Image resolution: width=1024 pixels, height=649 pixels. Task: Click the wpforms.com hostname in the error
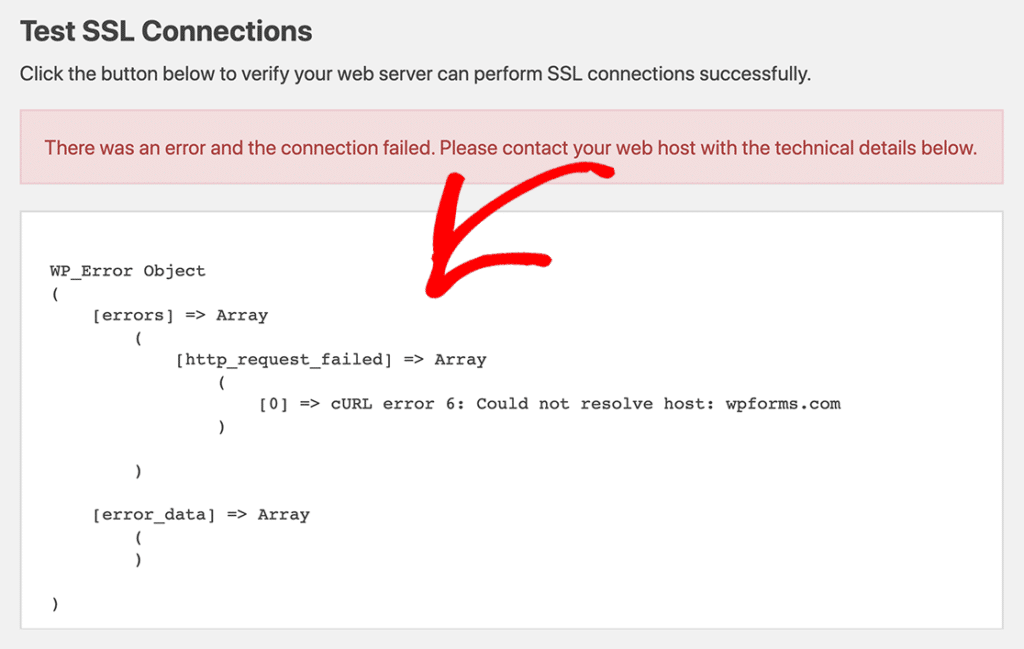tap(782, 404)
